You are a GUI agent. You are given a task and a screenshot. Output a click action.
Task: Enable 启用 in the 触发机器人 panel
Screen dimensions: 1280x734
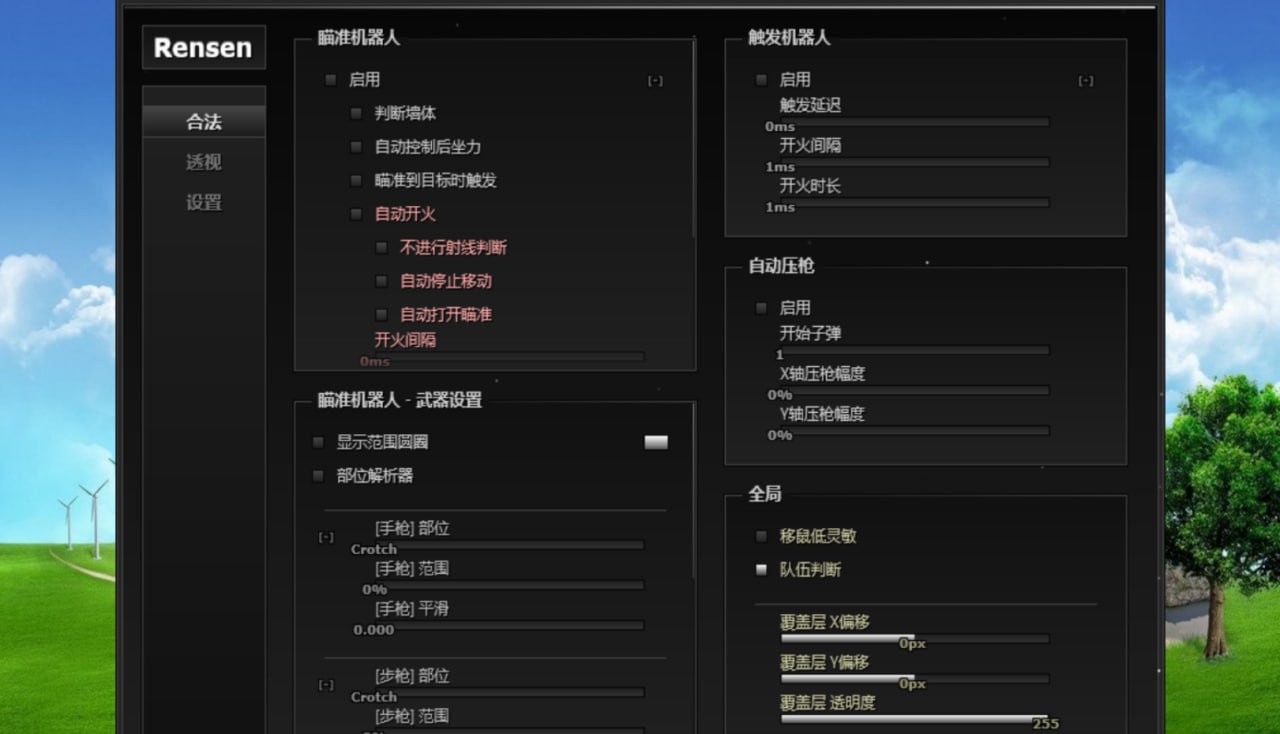761,80
